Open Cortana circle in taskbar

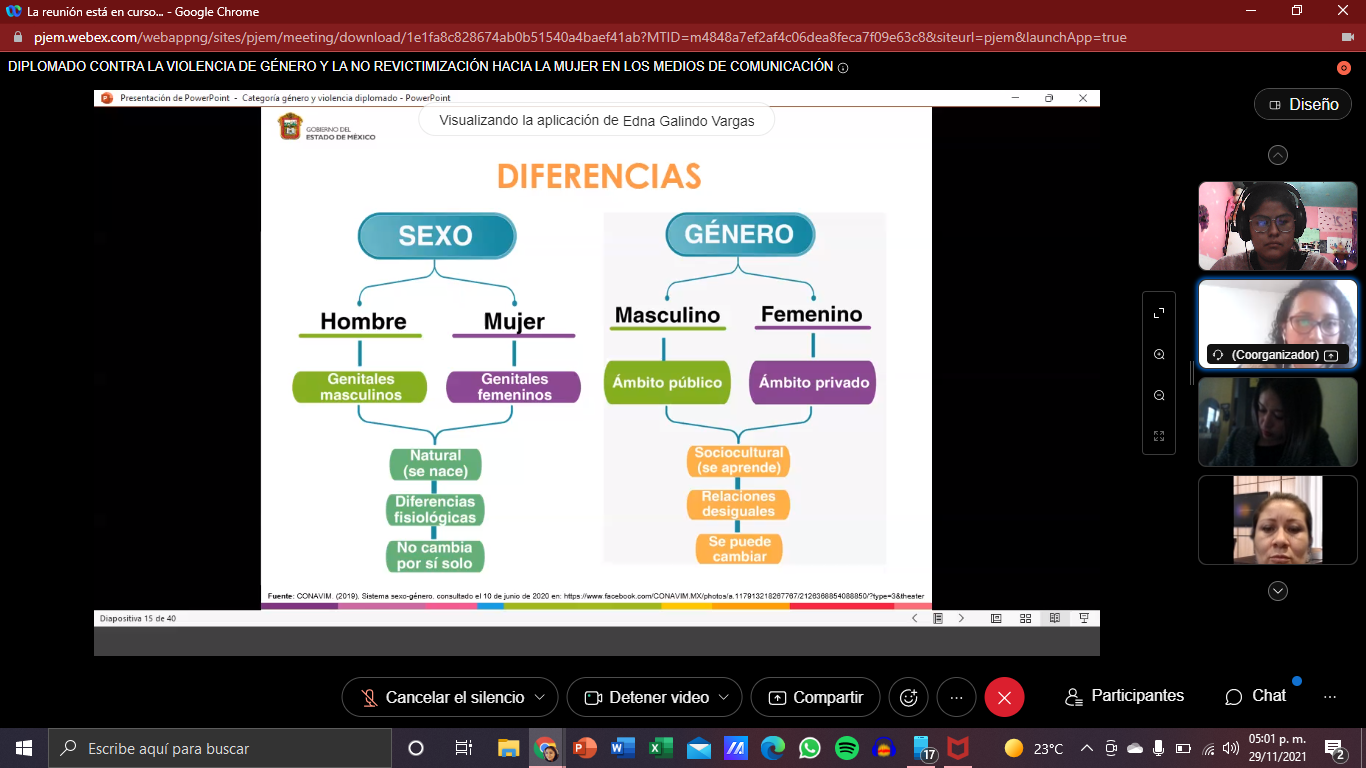click(416, 748)
